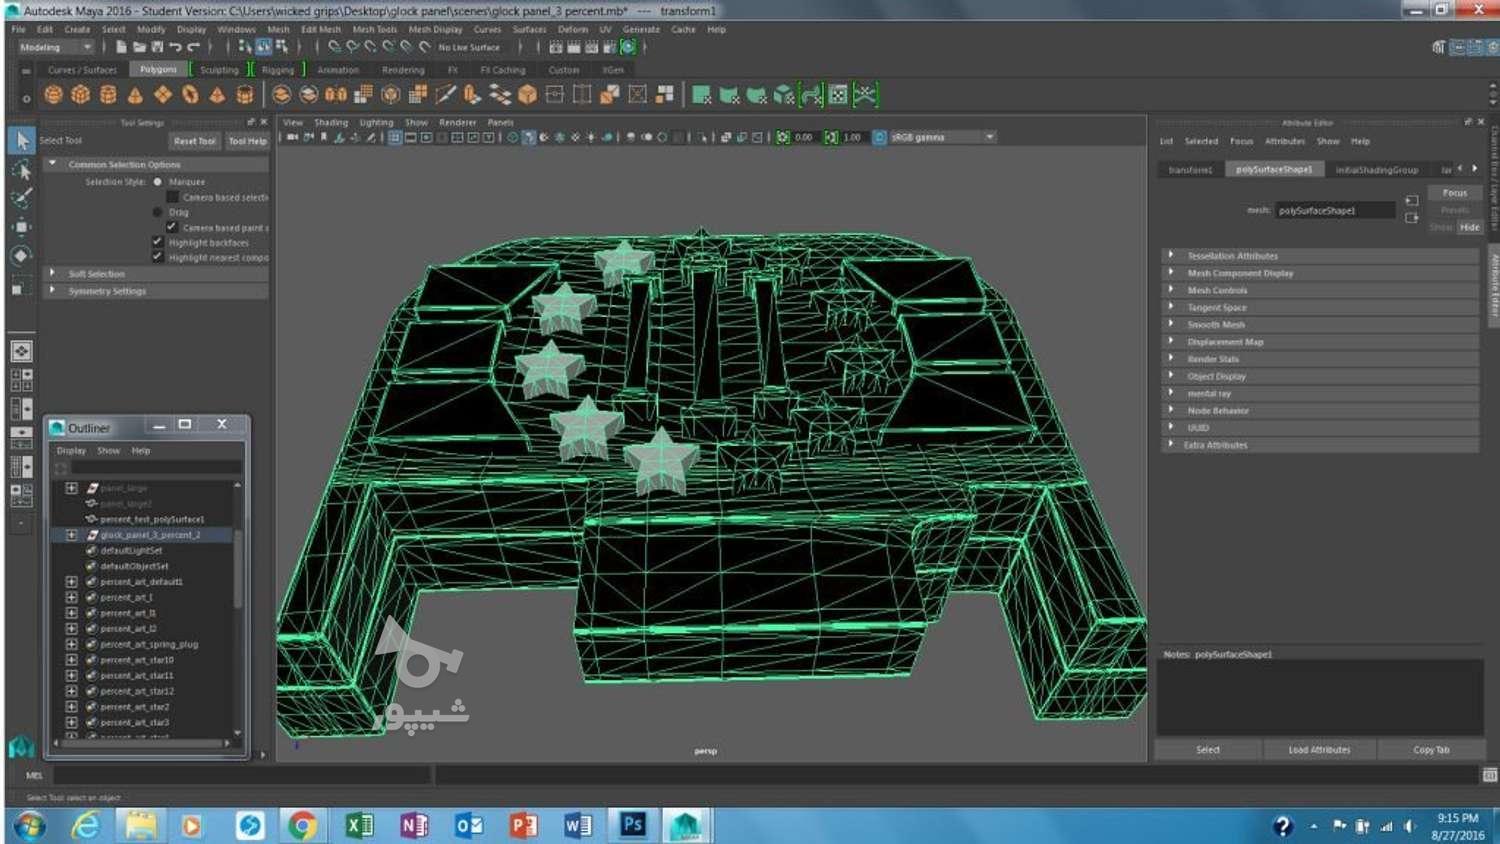This screenshot has width=1500, height=844.
Task: Select the Paint Selection tool
Action: click(21, 198)
